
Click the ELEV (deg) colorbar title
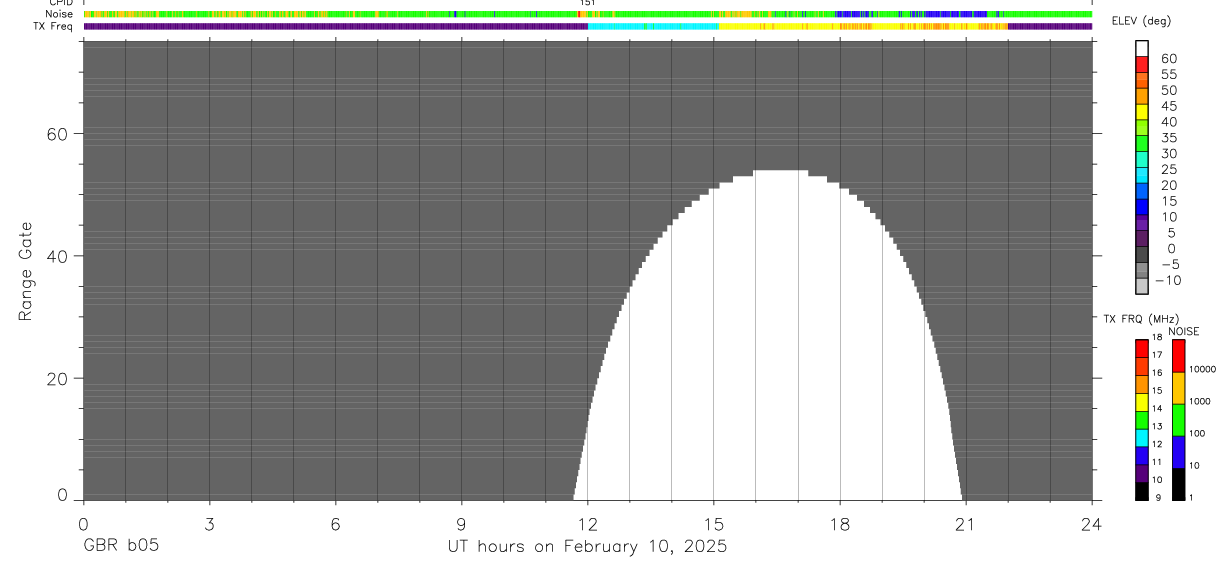click(1142, 21)
